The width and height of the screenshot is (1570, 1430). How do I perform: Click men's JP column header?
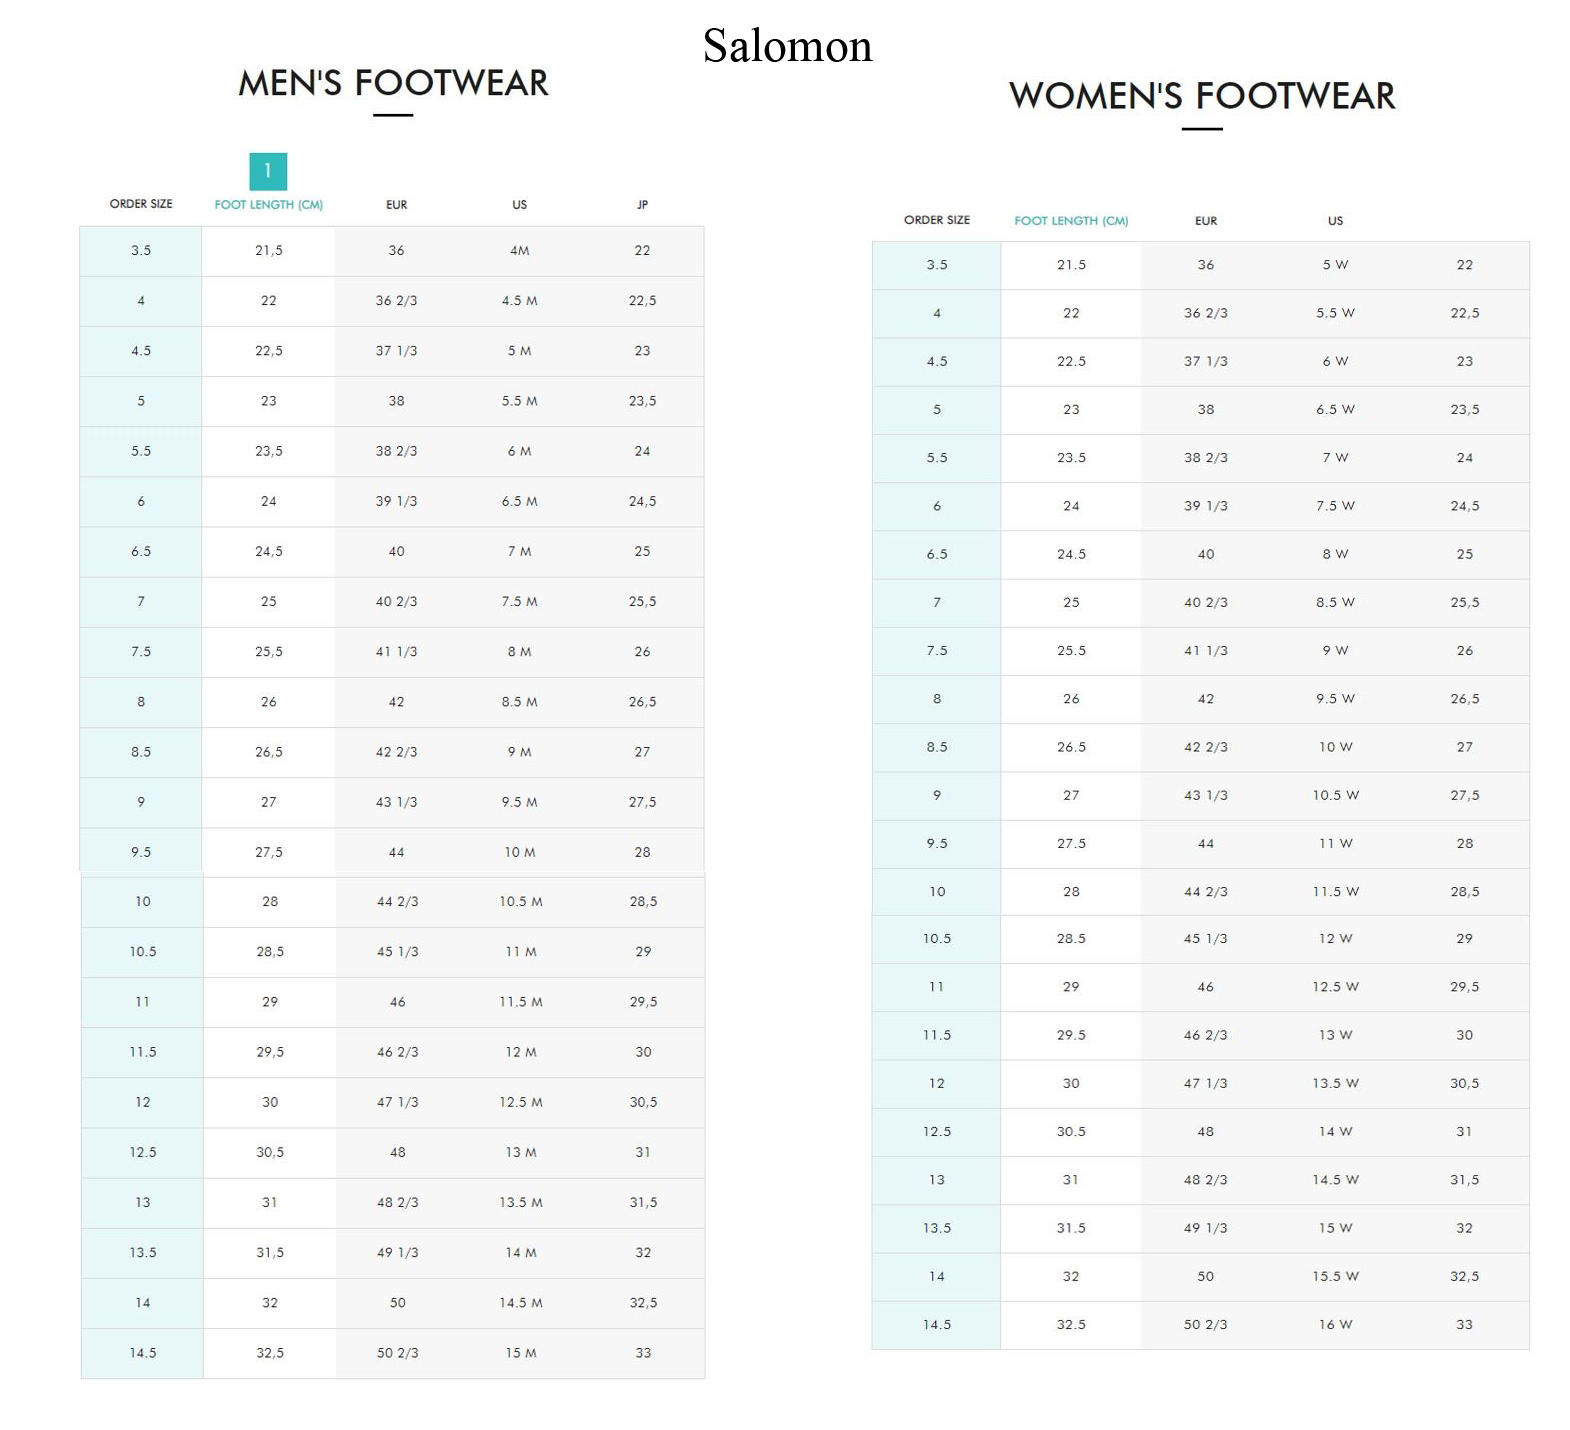pyautogui.click(x=643, y=204)
